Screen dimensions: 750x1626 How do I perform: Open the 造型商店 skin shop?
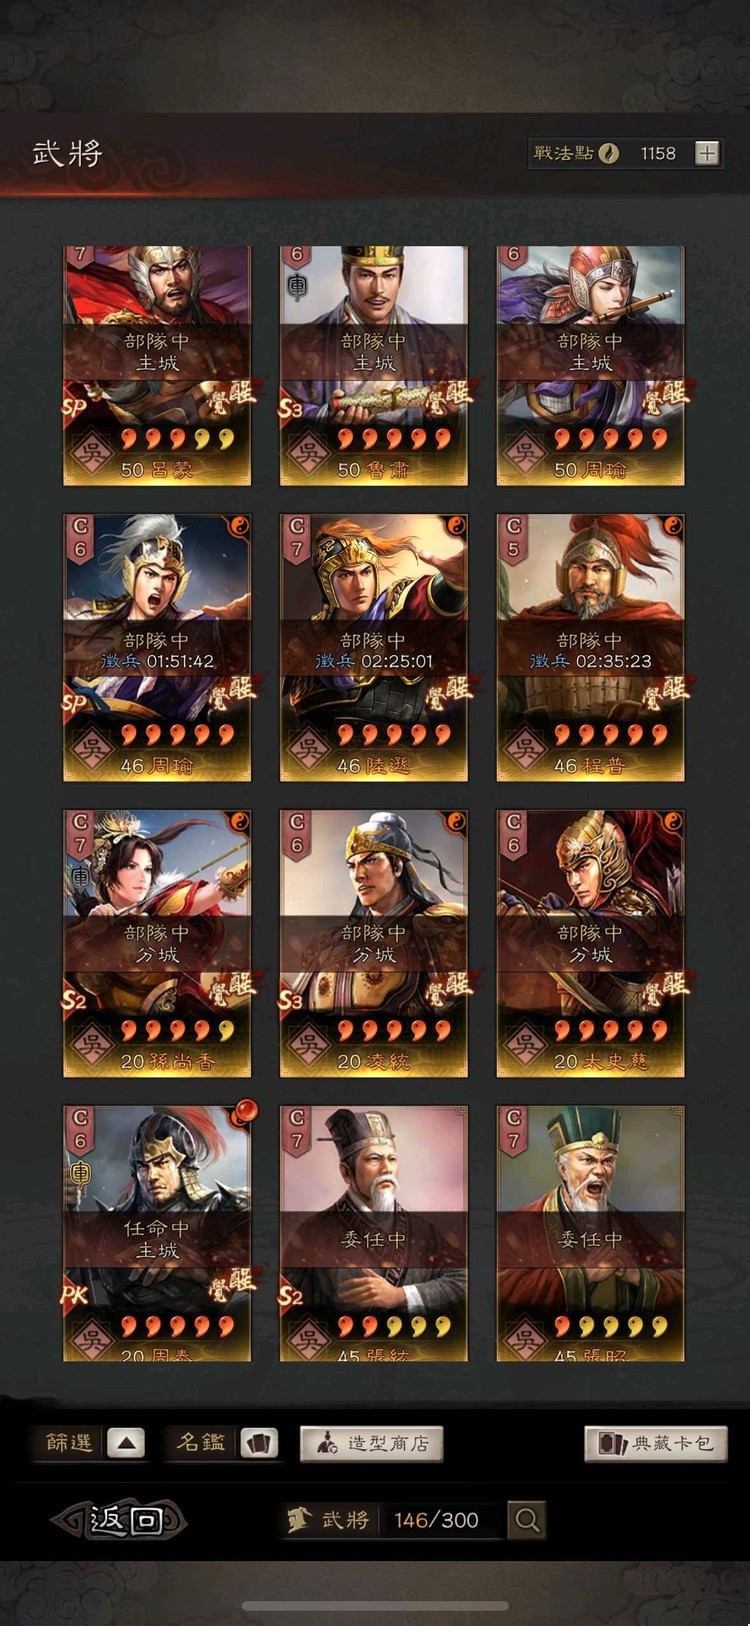click(x=372, y=1443)
